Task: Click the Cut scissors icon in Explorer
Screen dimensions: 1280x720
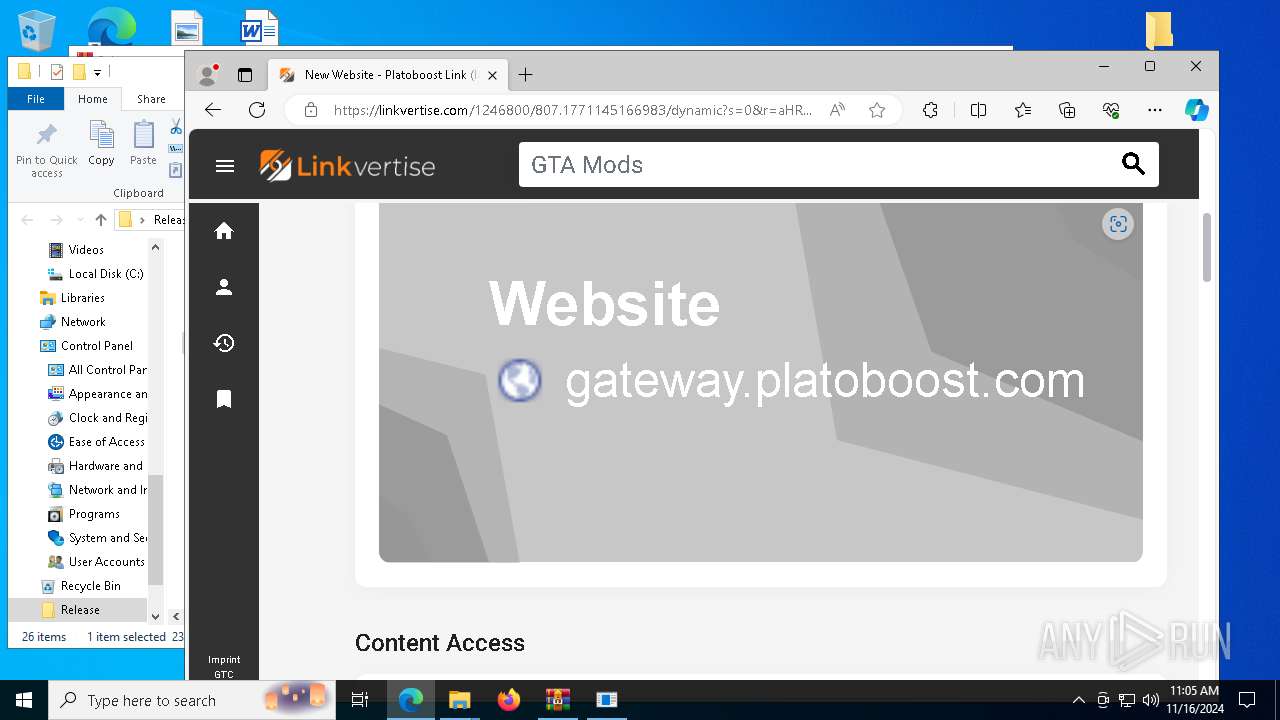Action: click(x=176, y=127)
